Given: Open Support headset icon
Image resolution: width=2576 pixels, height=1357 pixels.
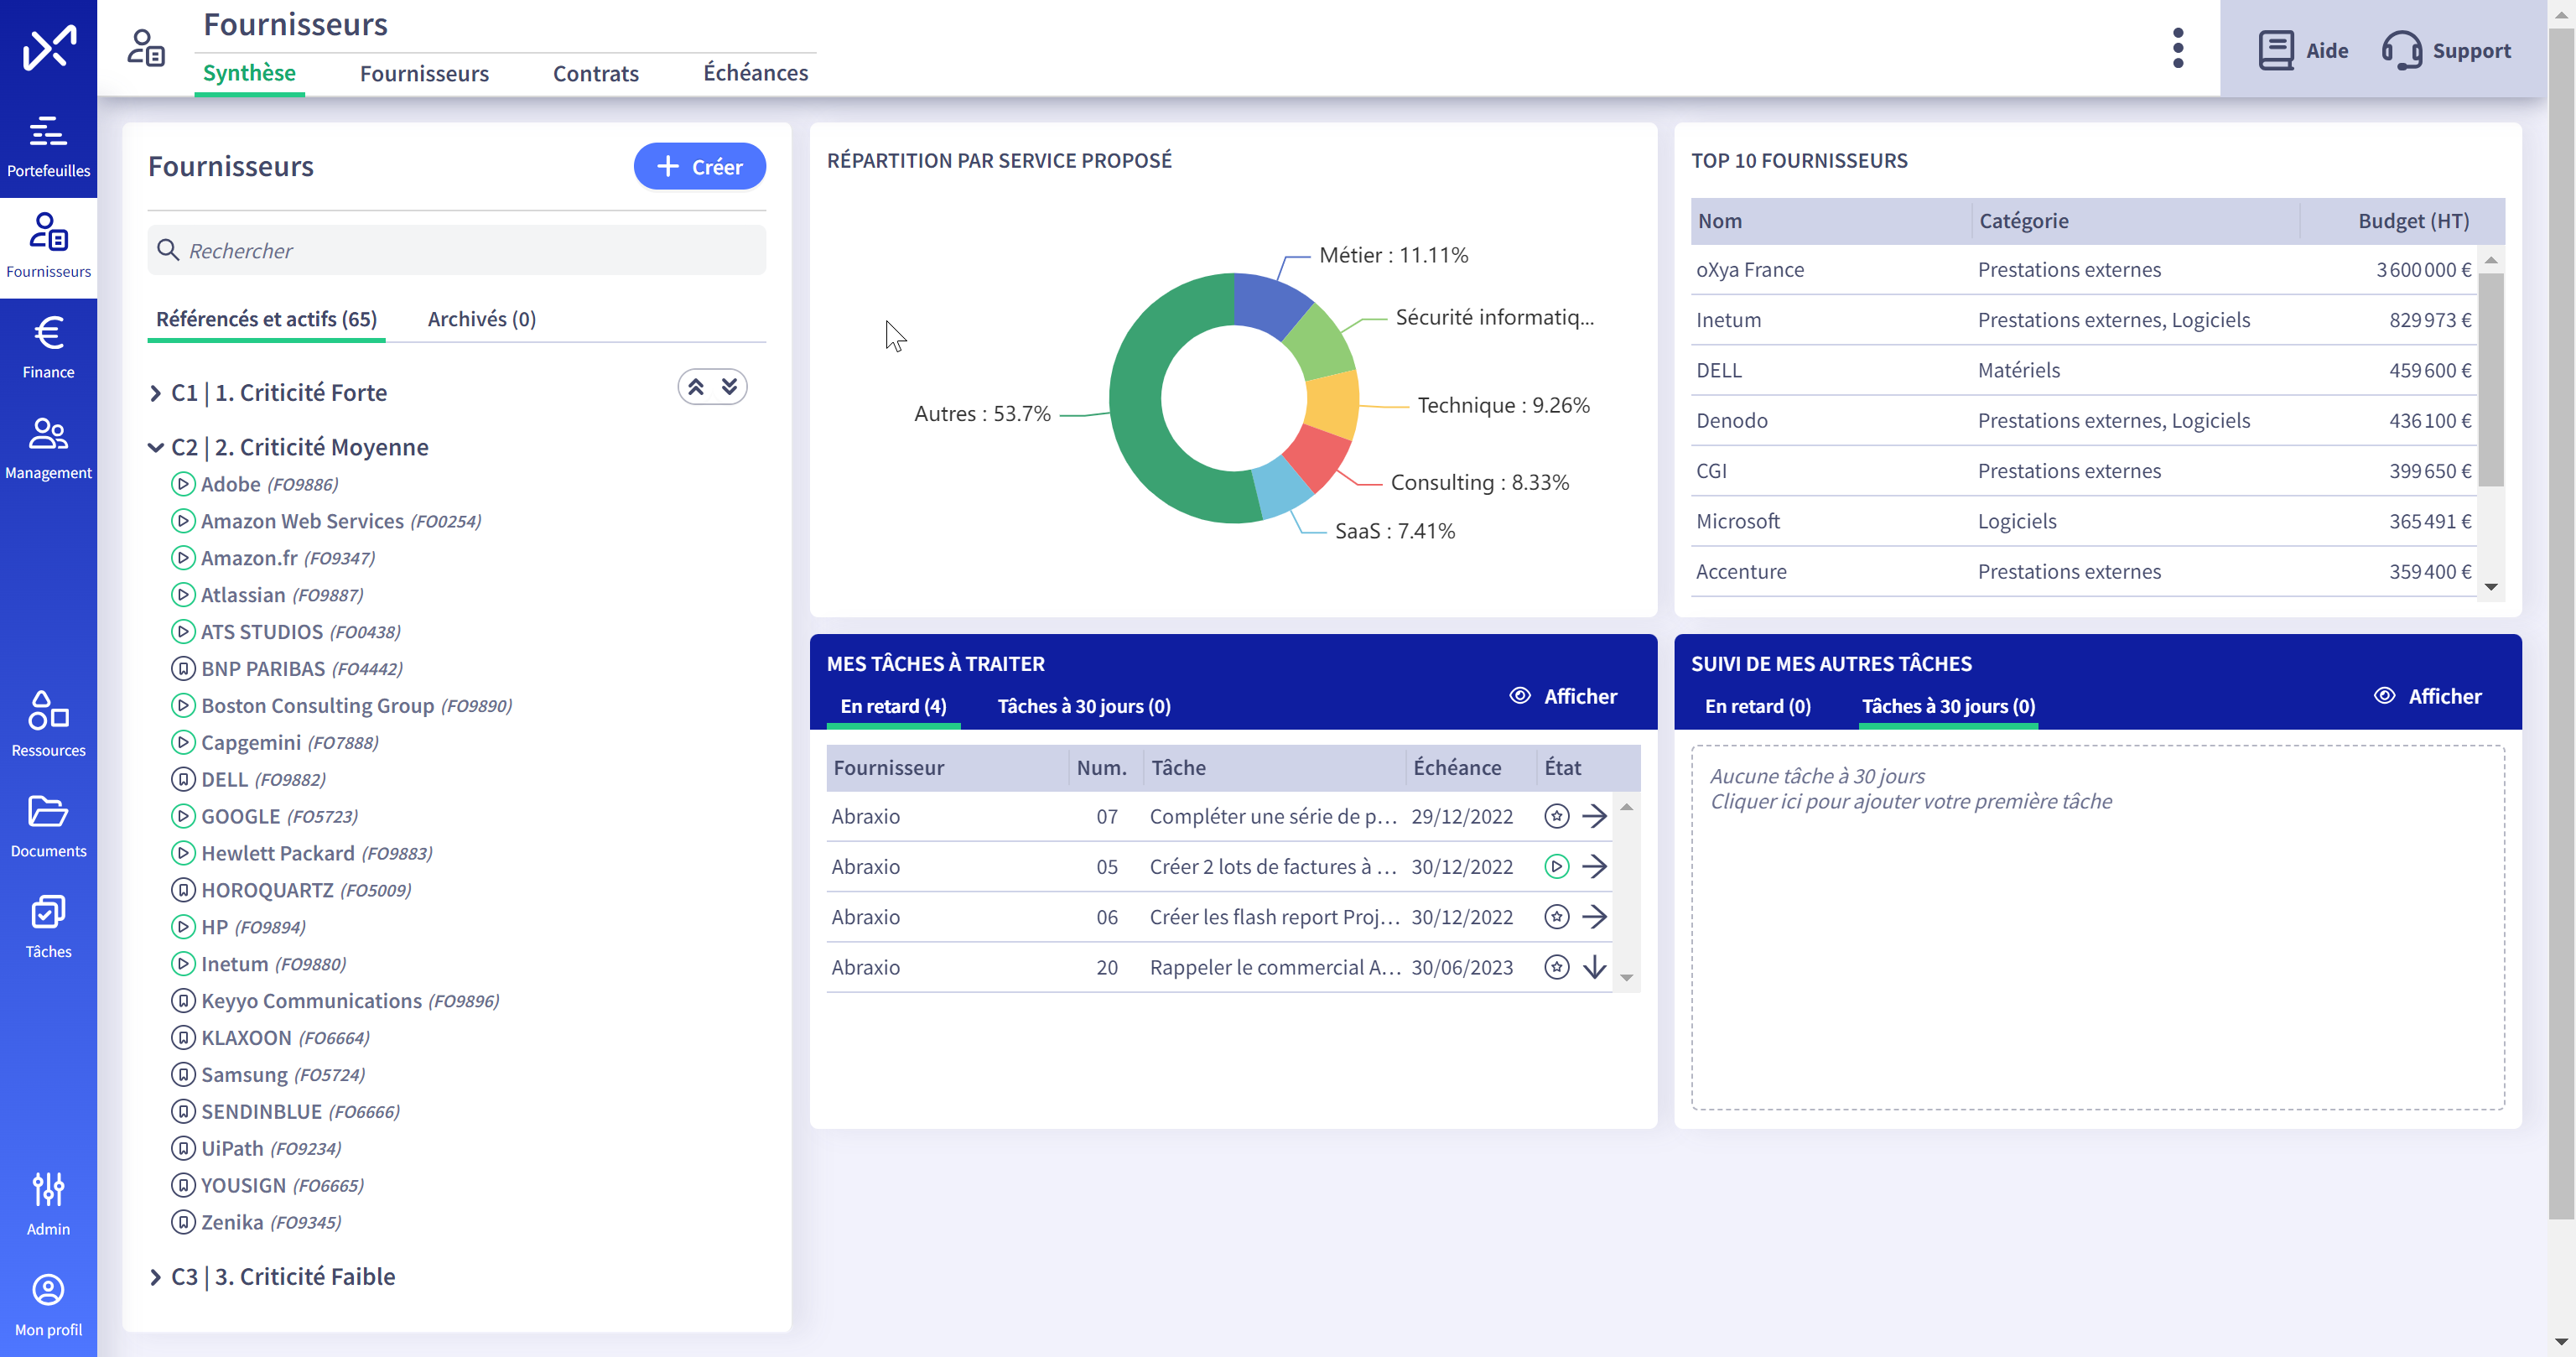Looking at the screenshot, I should coord(2401,50).
